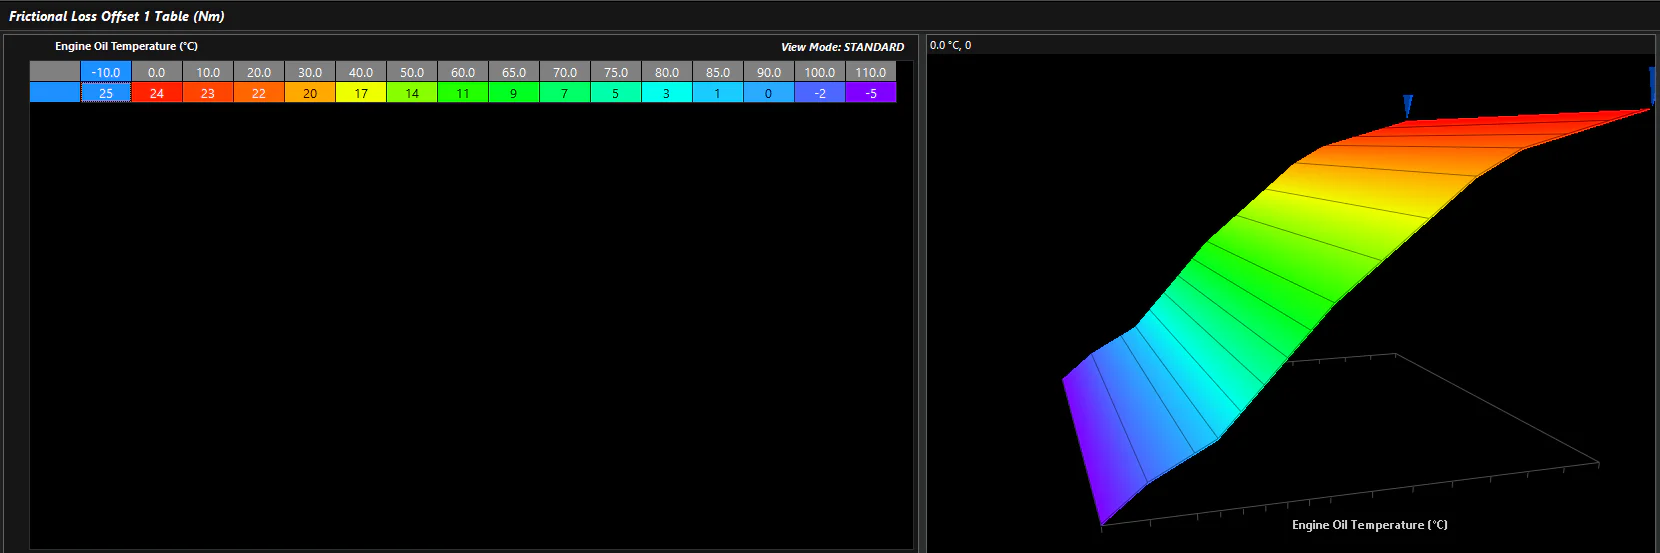Select the red cell with value 24
Viewport: 1660px width, 553px height.
pyautogui.click(x=157, y=93)
